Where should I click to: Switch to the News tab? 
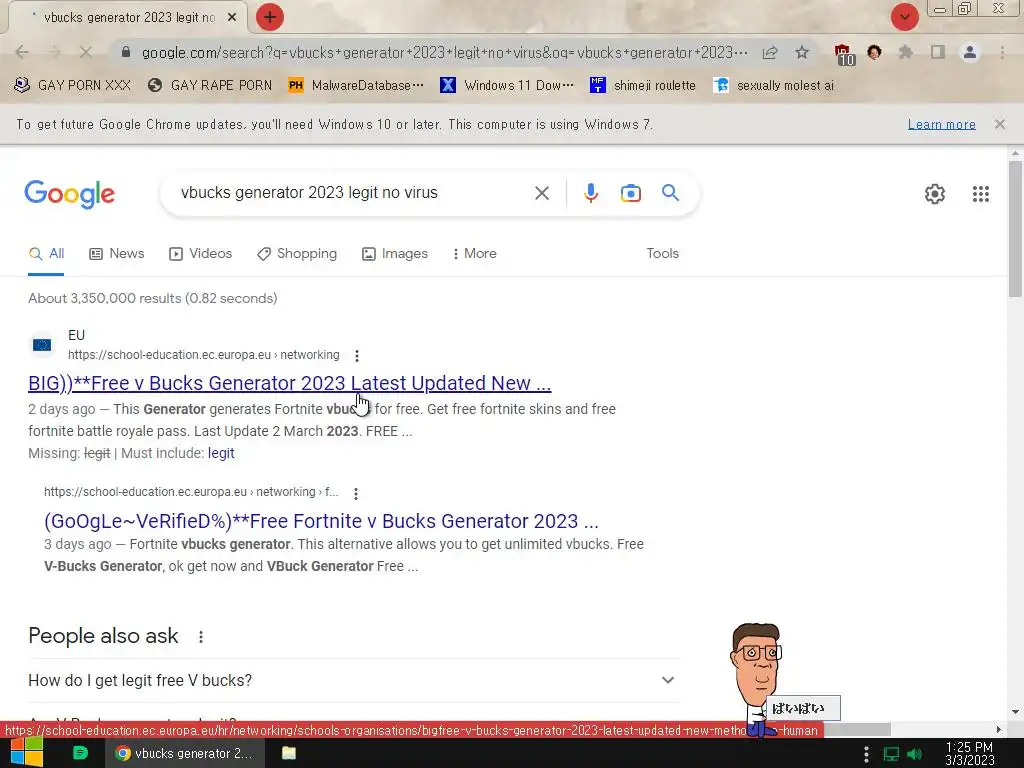(x=117, y=253)
